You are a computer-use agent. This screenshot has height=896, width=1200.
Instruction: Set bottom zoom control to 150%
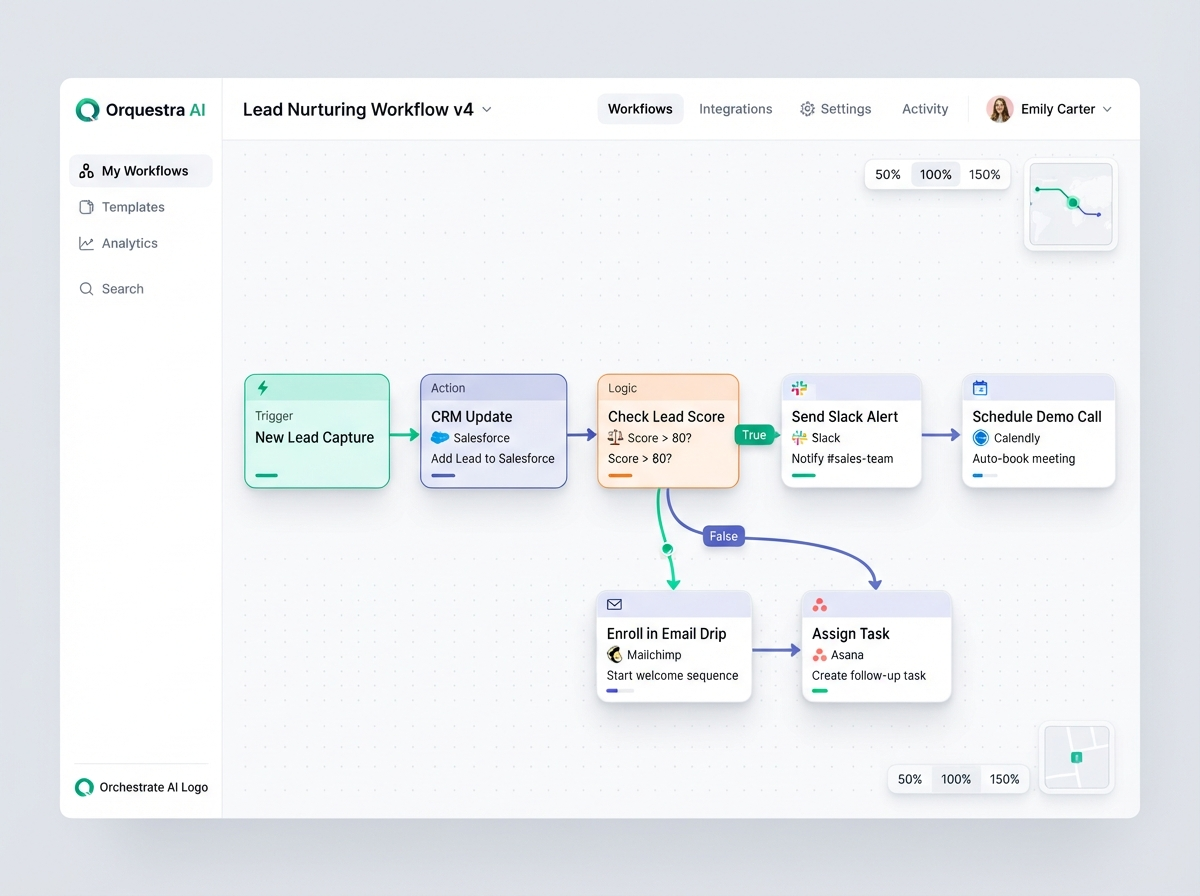coord(1005,779)
